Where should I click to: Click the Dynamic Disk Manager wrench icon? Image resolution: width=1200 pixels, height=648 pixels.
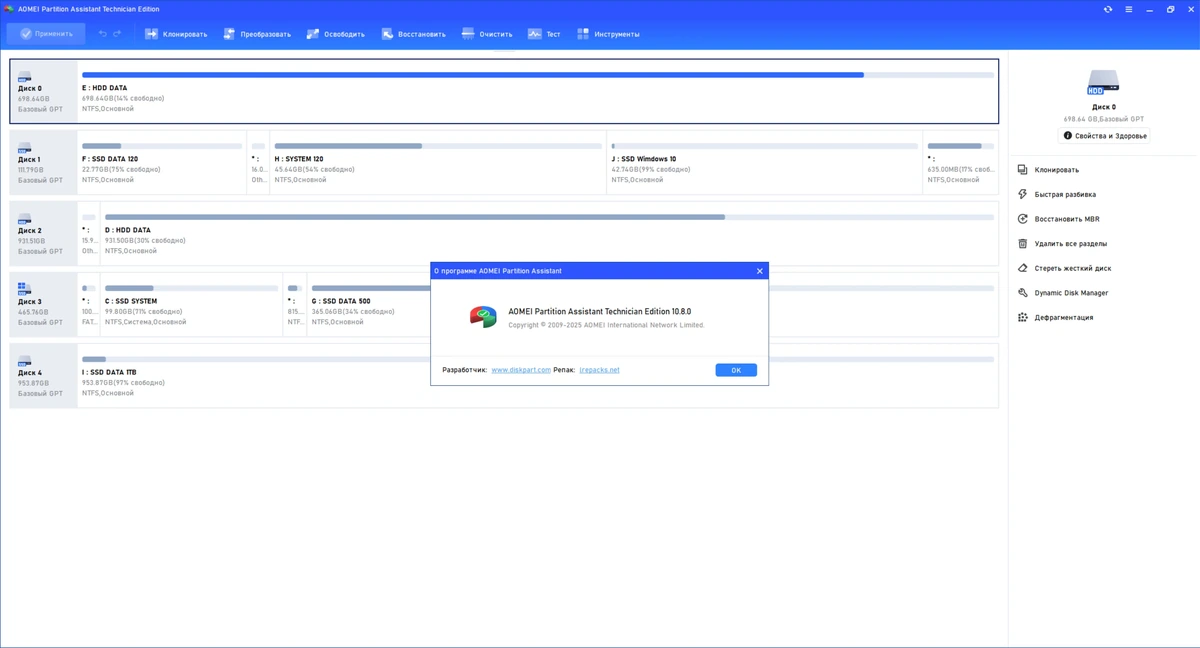pyautogui.click(x=1022, y=293)
